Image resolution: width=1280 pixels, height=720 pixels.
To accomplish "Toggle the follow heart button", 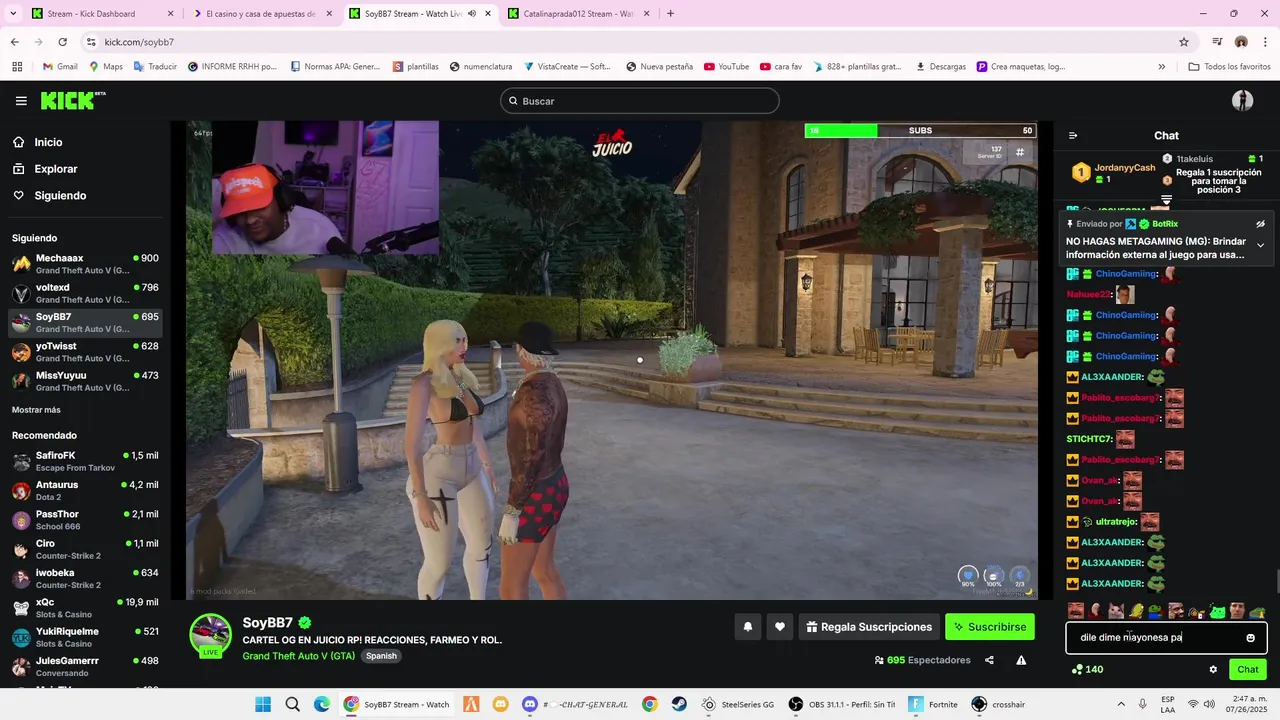I will click(x=780, y=627).
